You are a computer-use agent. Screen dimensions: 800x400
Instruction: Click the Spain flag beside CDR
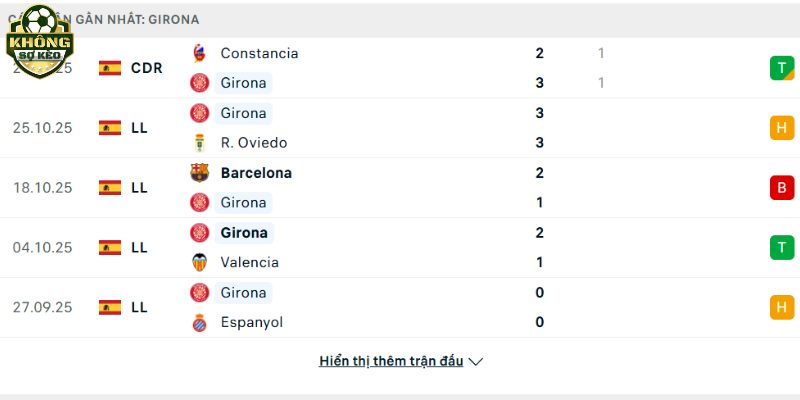[110, 68]
